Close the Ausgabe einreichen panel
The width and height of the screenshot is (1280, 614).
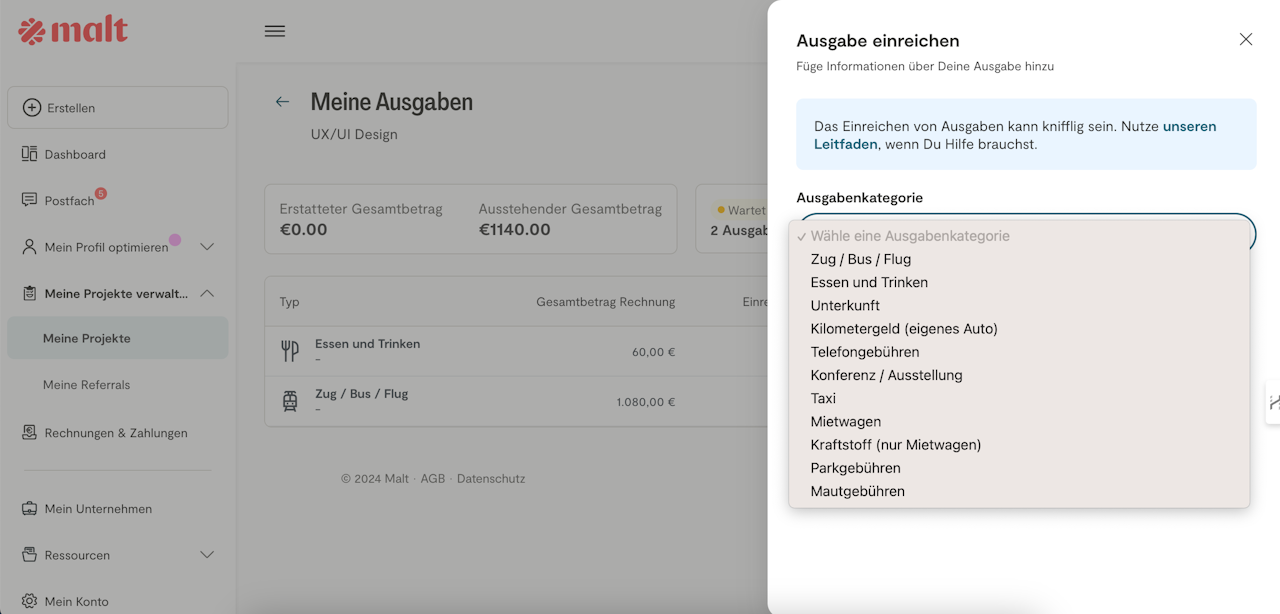point(1246,40)
